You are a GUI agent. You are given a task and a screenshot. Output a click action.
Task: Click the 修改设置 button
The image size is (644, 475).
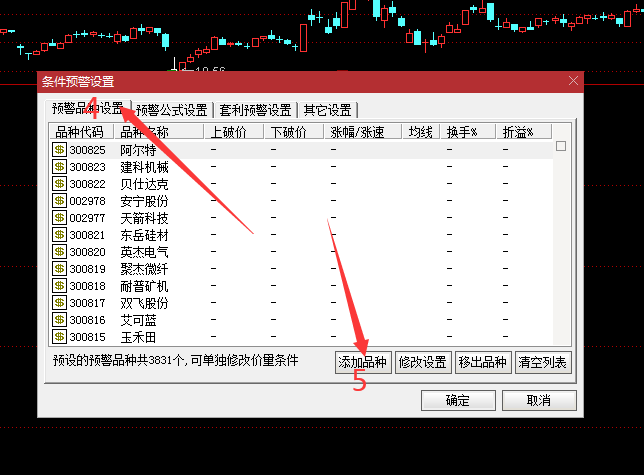pos(422,363)
